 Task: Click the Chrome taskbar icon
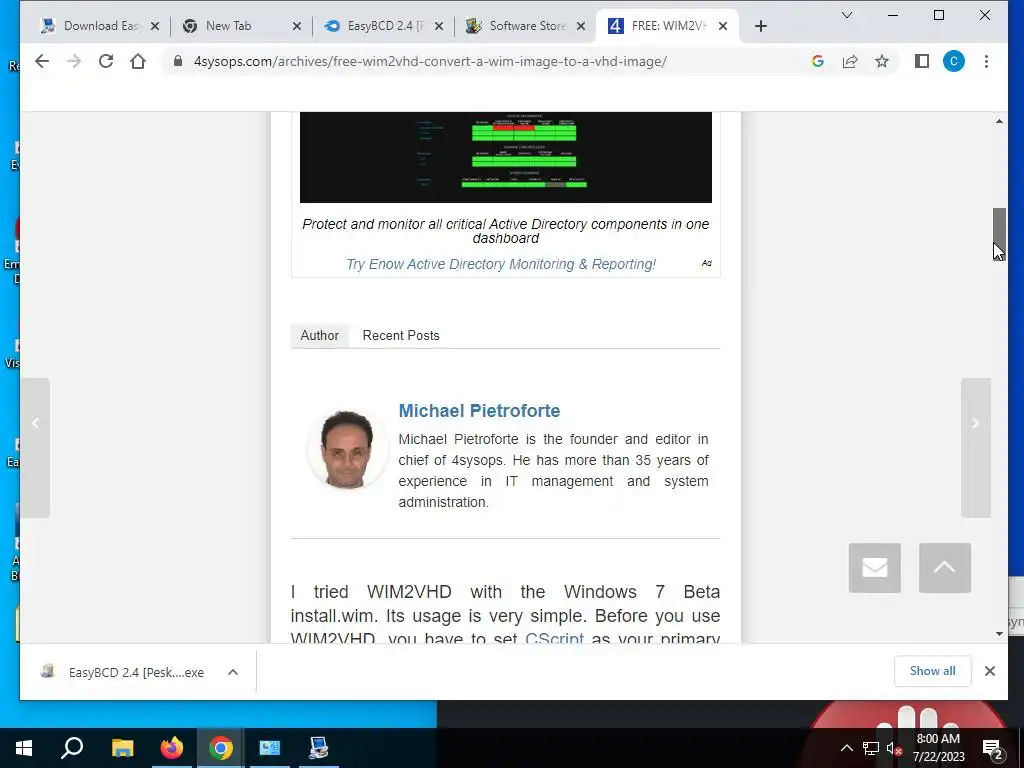coord(221,748)
